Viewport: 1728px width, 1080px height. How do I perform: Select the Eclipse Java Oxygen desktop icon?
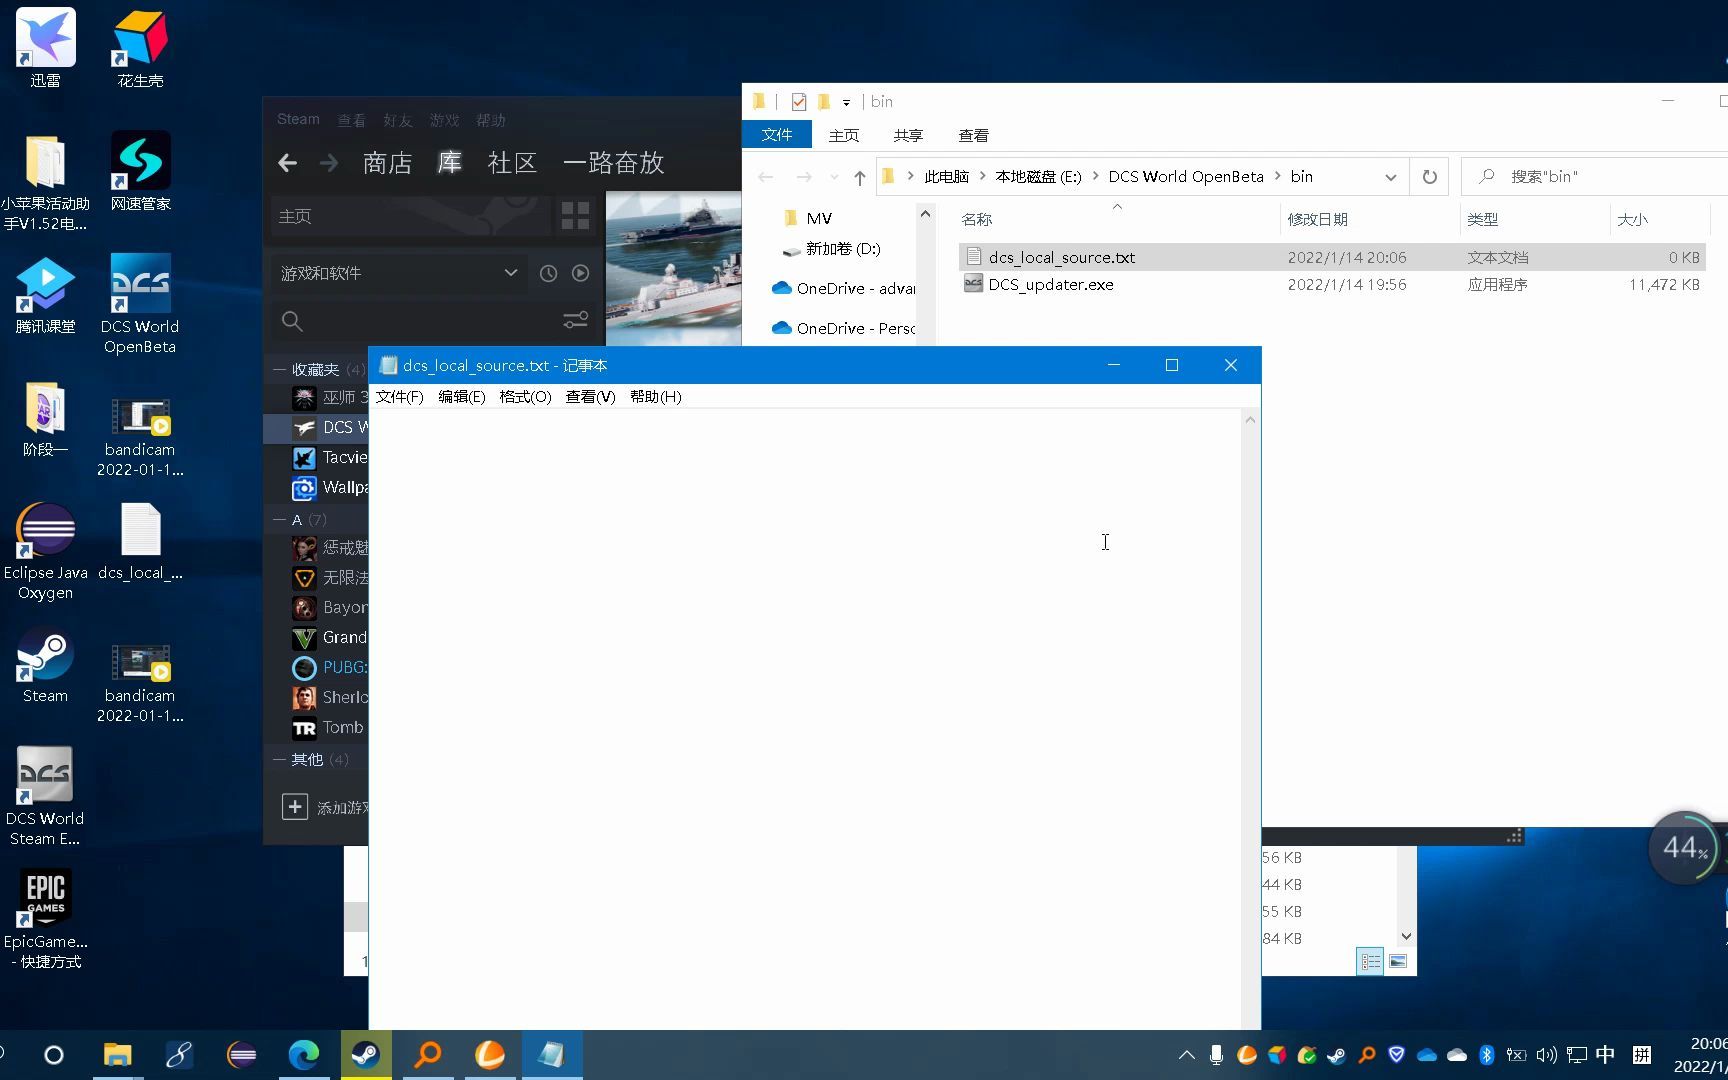(45, 551)
